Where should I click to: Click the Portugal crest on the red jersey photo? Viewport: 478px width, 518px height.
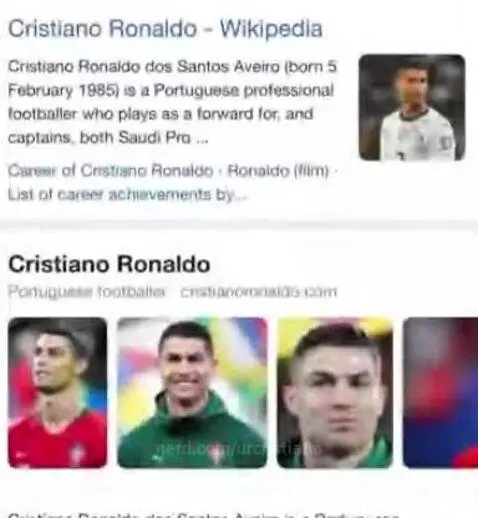click(x=77, y=454)
